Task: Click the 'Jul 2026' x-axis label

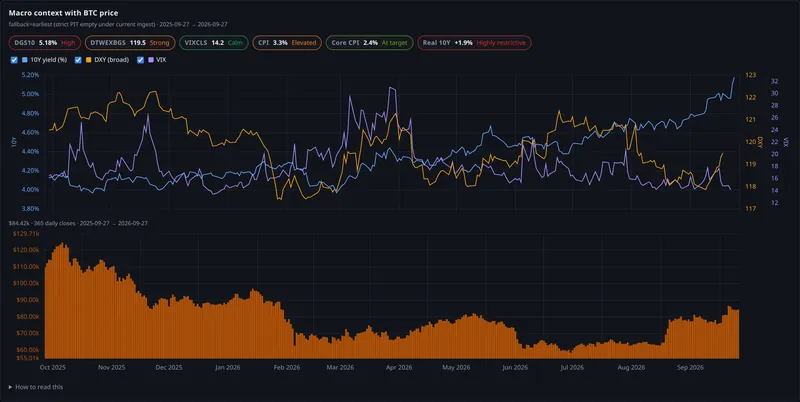Action: [572, 367]
